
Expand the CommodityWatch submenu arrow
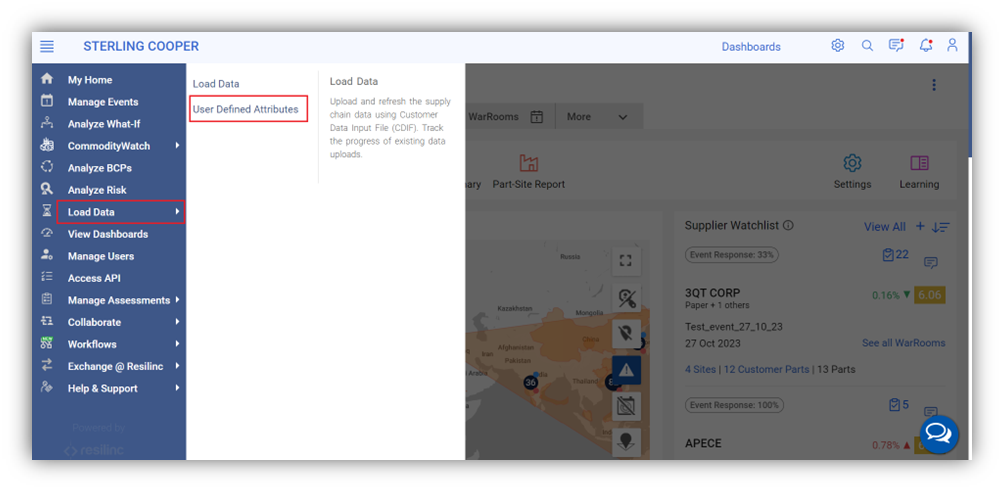pyautogui.click(x=177, y=145)
